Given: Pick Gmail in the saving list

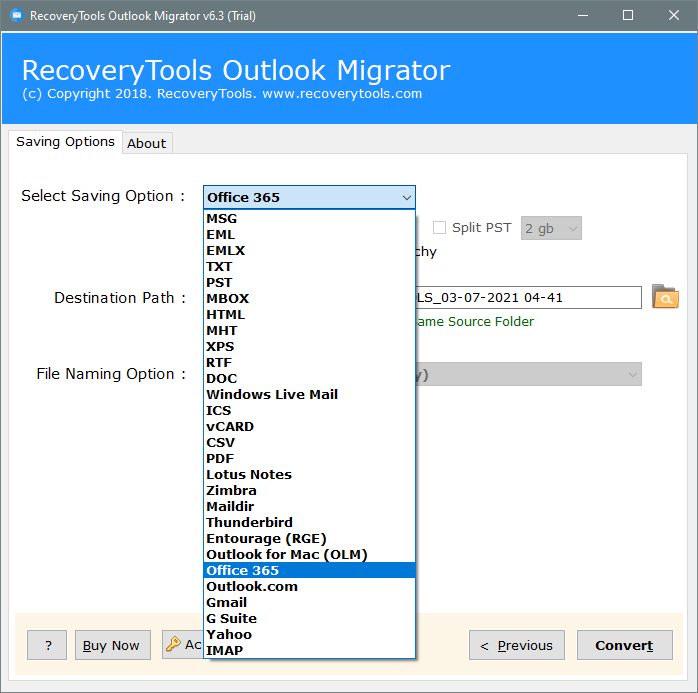Looking at the screenshot, I should [x=309, y=603].
